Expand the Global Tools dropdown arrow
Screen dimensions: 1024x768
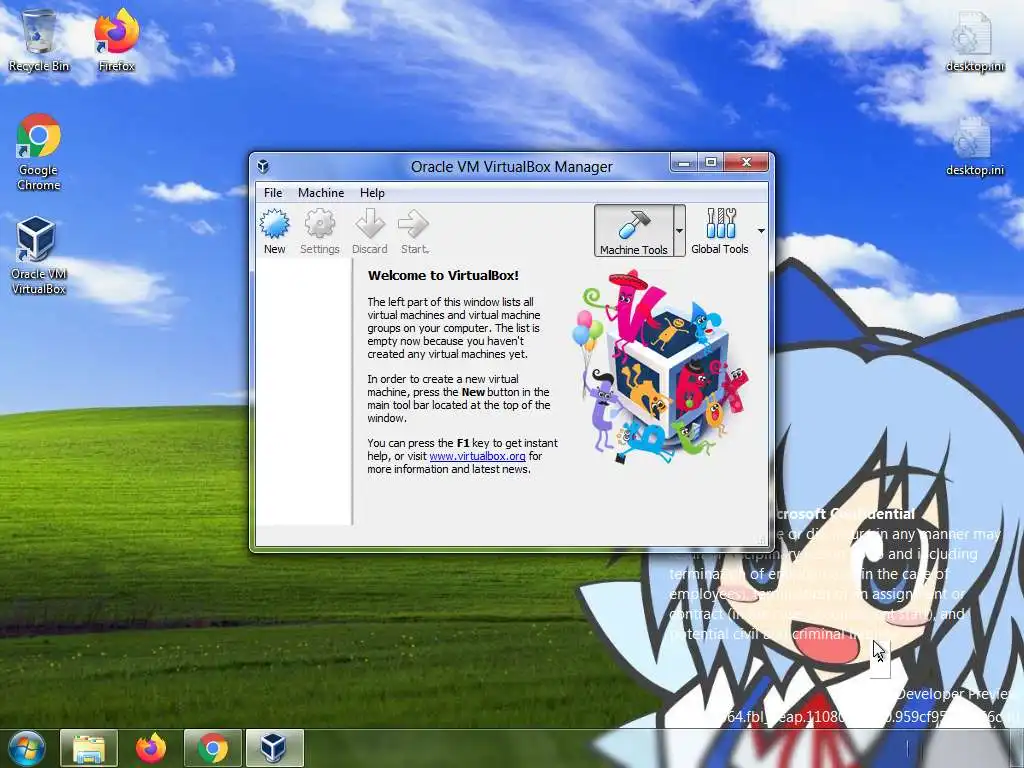(x=761, y=231)
